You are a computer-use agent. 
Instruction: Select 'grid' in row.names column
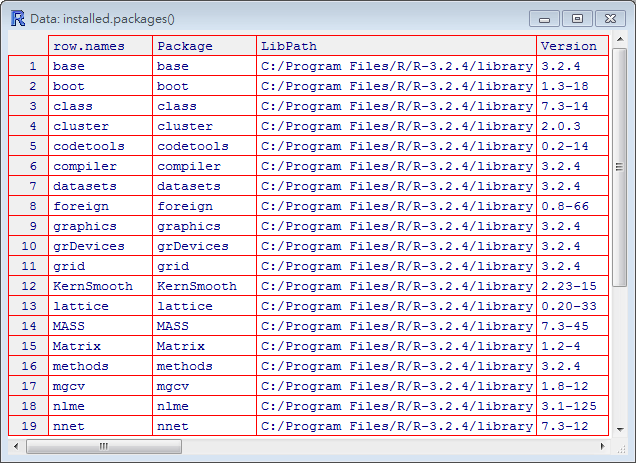click(101, 266)
